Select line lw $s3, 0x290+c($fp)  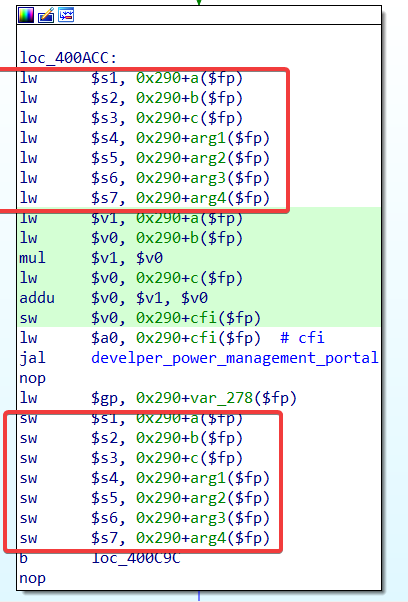point(131,118)
